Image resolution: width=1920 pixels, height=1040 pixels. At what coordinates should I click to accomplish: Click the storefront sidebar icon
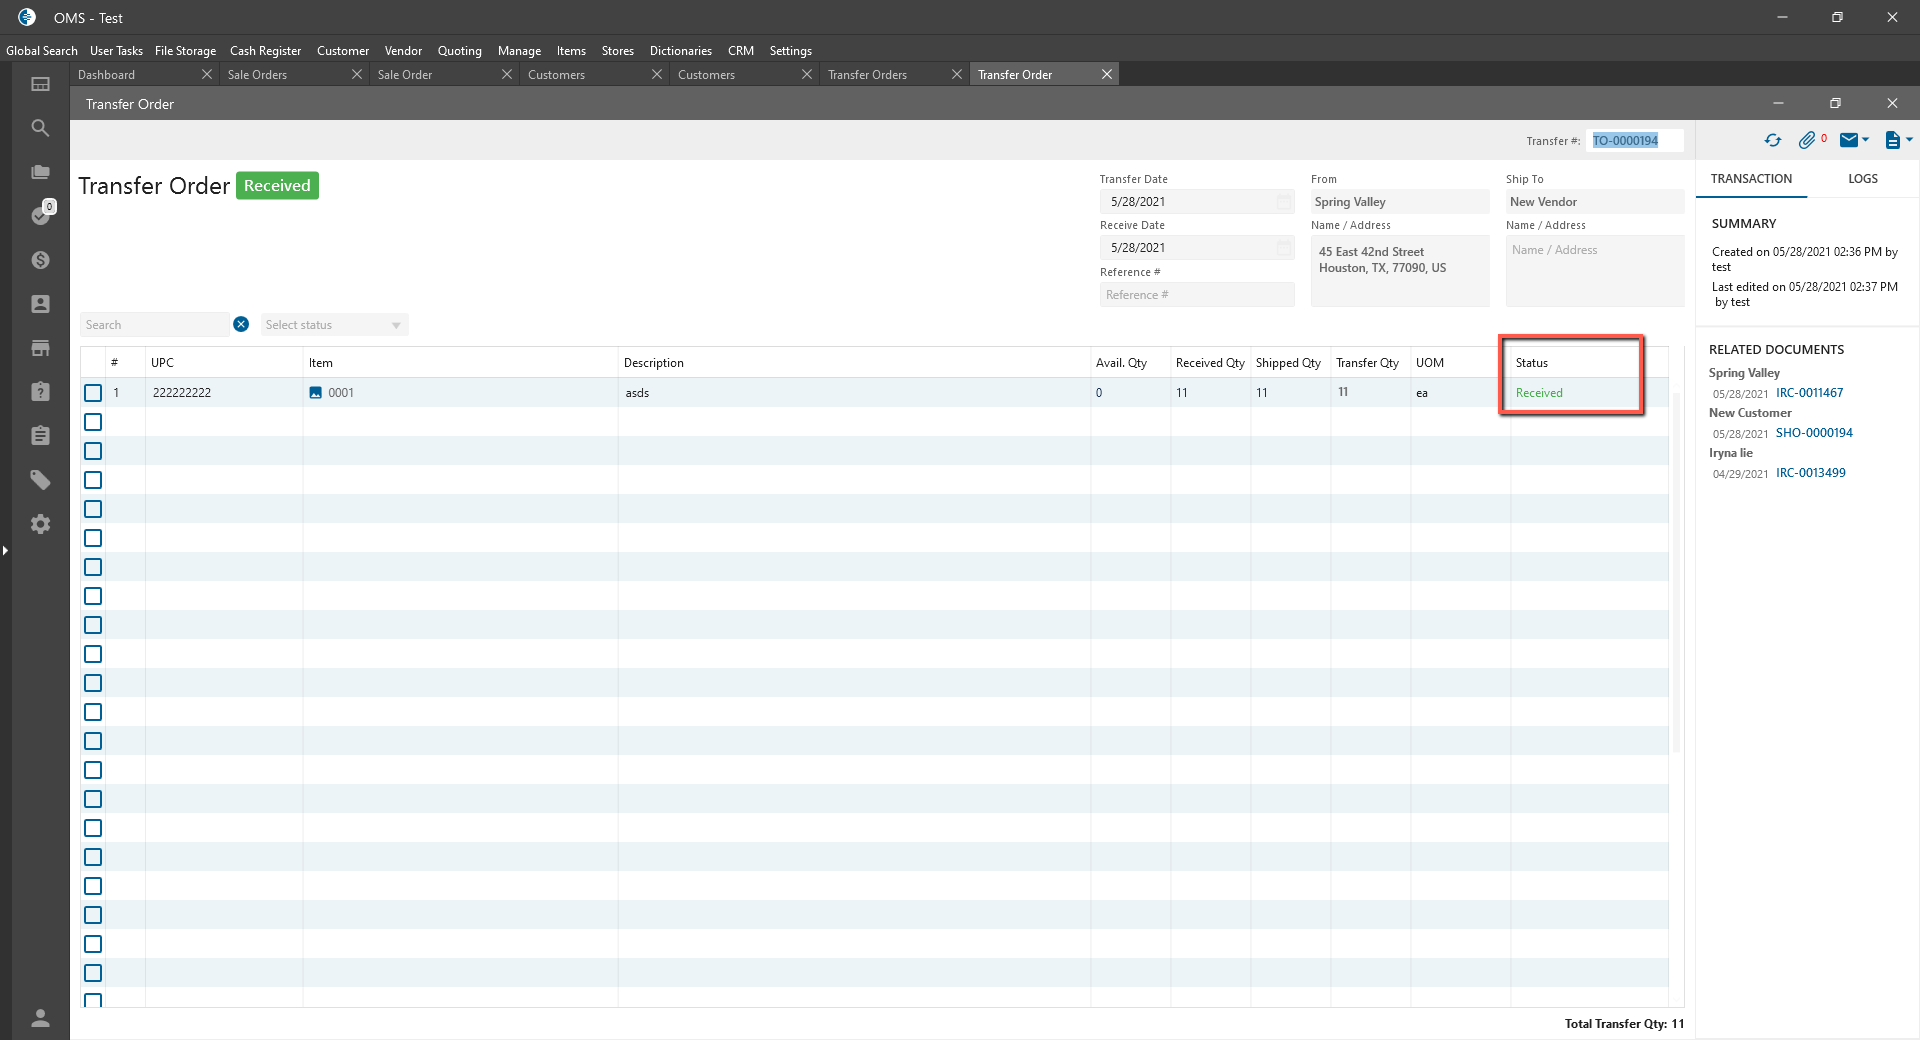click(40, 348)
